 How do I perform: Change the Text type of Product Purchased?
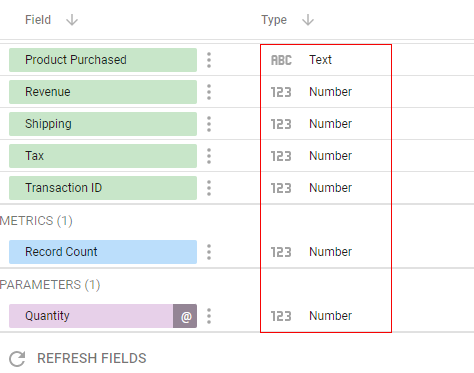[x=320, y=60]
